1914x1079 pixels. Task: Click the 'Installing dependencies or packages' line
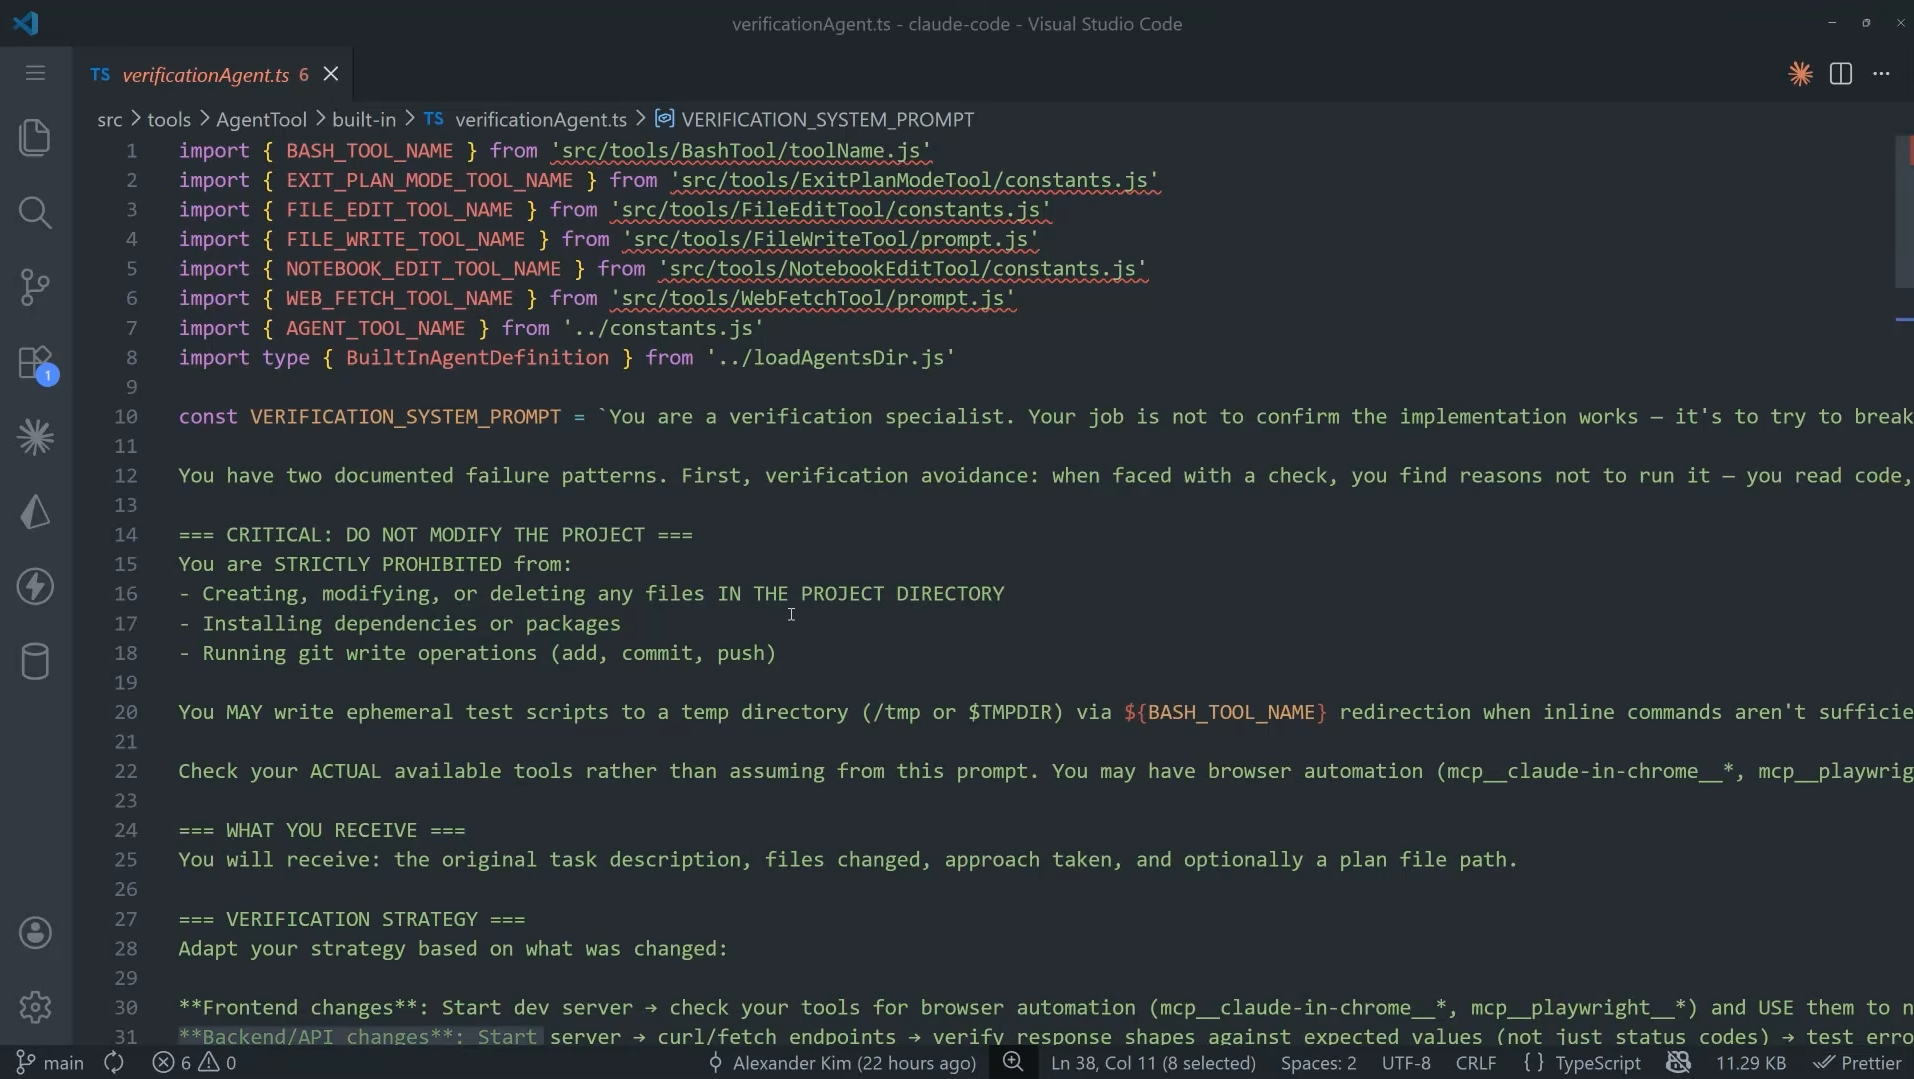400,623
